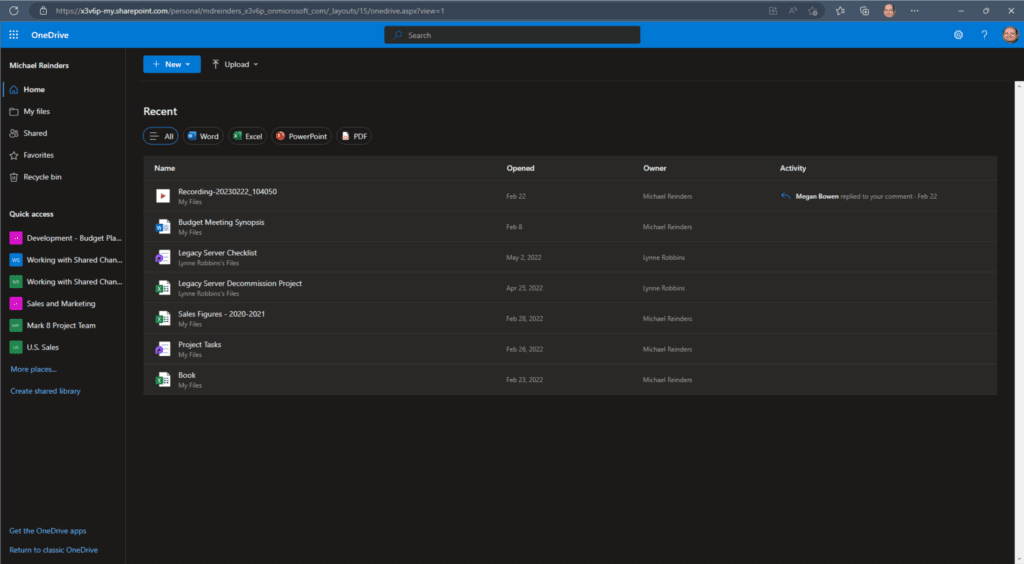1024x564 pixels.
Task: Click Return to classic OneDrive link
Action: pos(54,550)
